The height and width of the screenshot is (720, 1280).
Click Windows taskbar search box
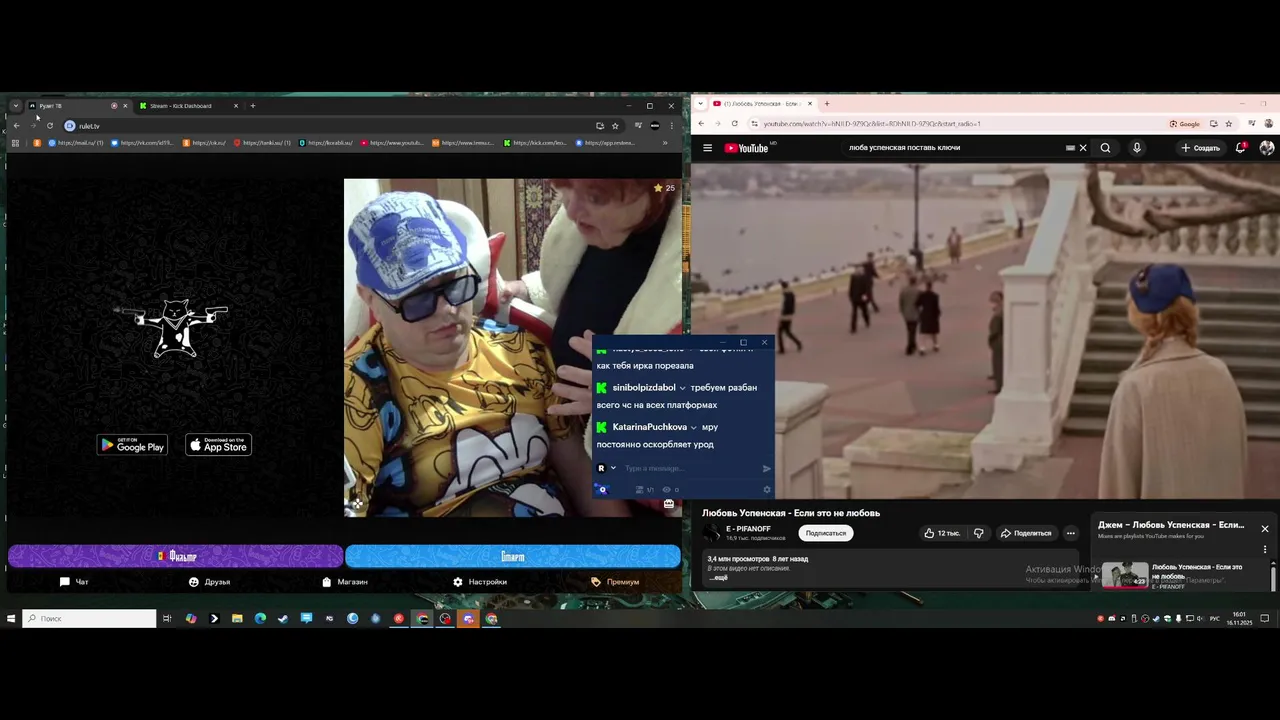pyautogui.click(x=90, y=618)
